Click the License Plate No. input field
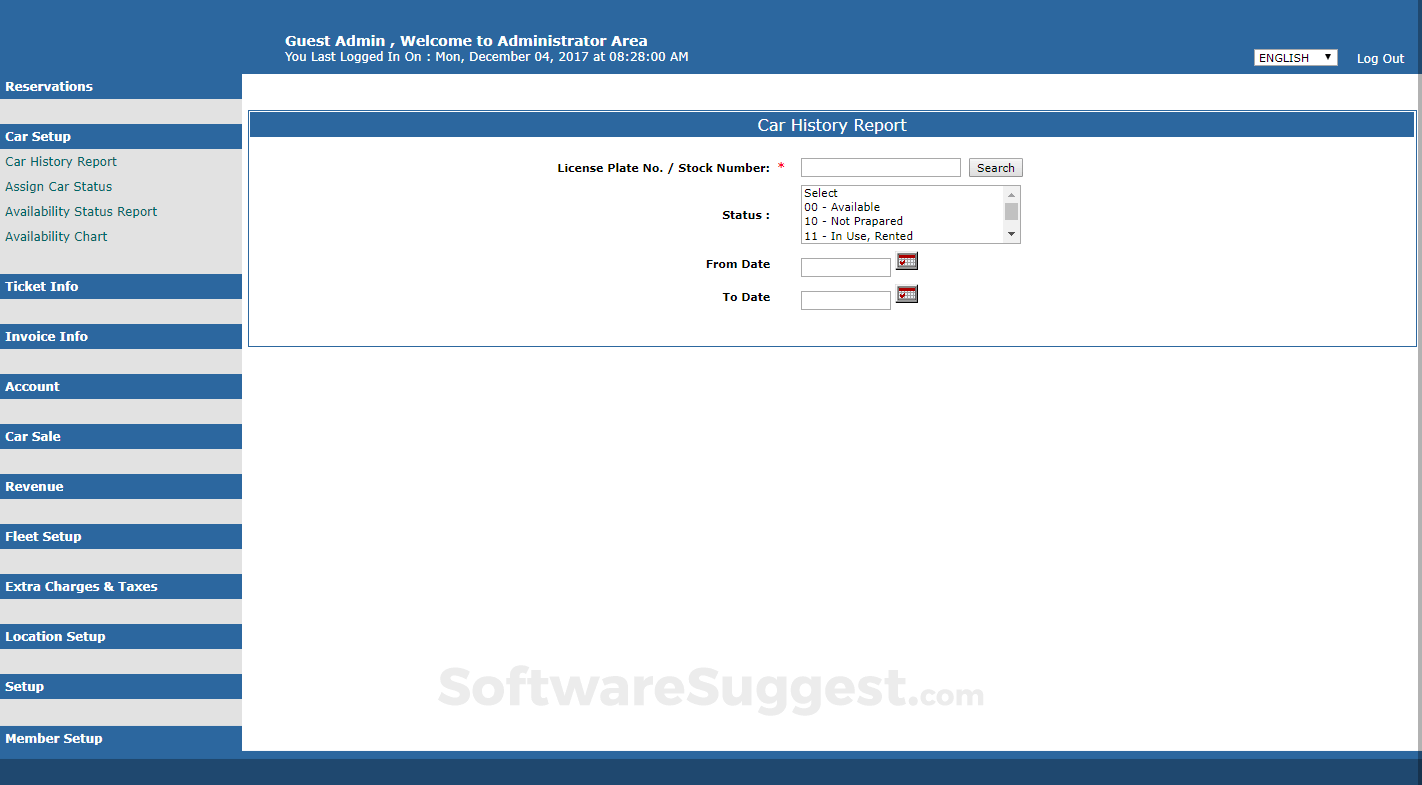The width and height of the screenshot is (1422, 785). click(880, 167)
